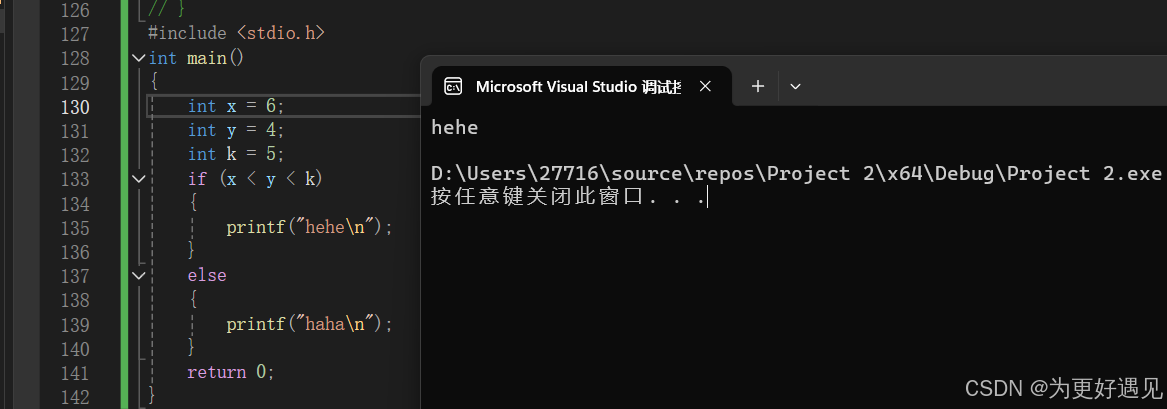1167x409 pixels.
Task: Open a new terminal tab with plus button
Action: point(758,86)
